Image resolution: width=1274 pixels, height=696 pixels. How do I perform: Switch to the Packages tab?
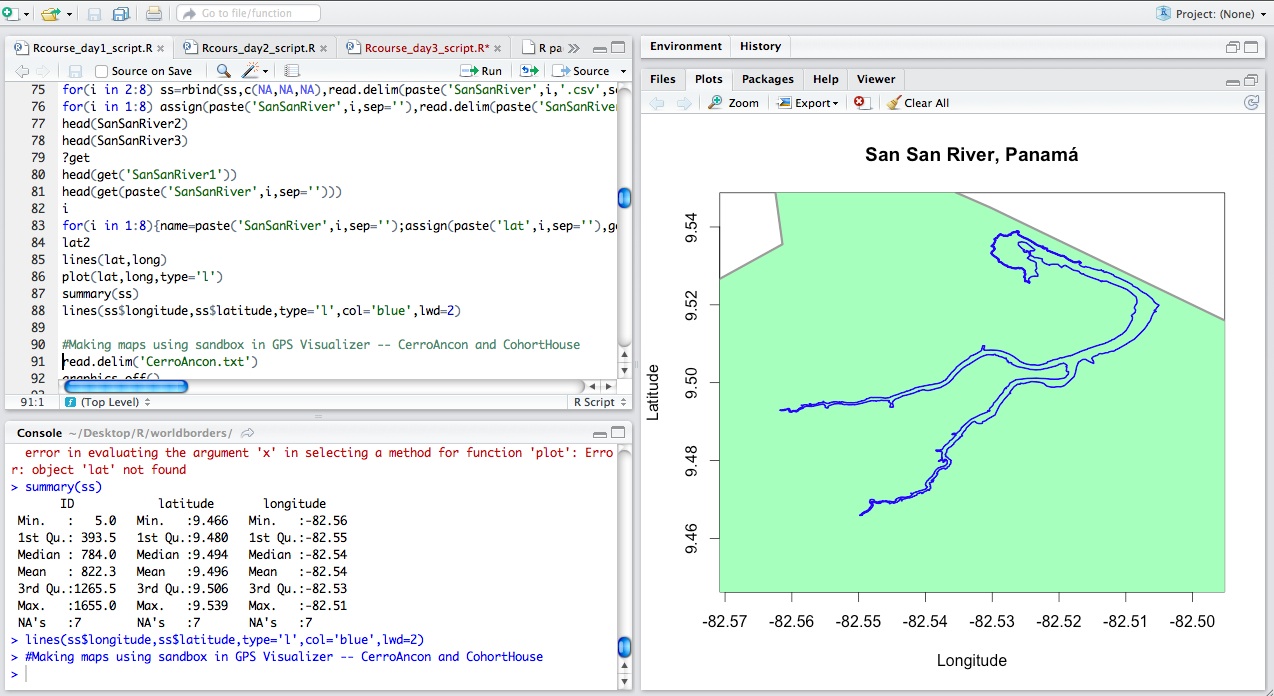(768, 79)
